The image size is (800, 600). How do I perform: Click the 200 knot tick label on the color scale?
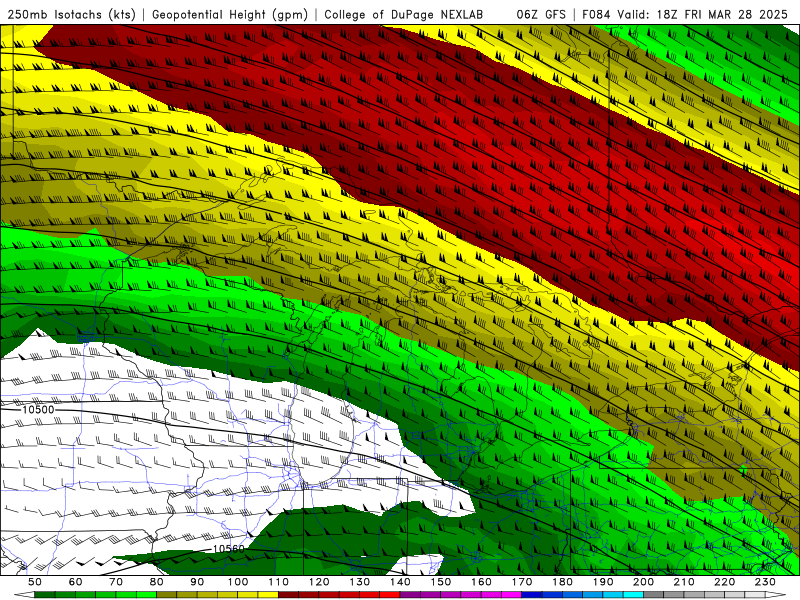643,582
